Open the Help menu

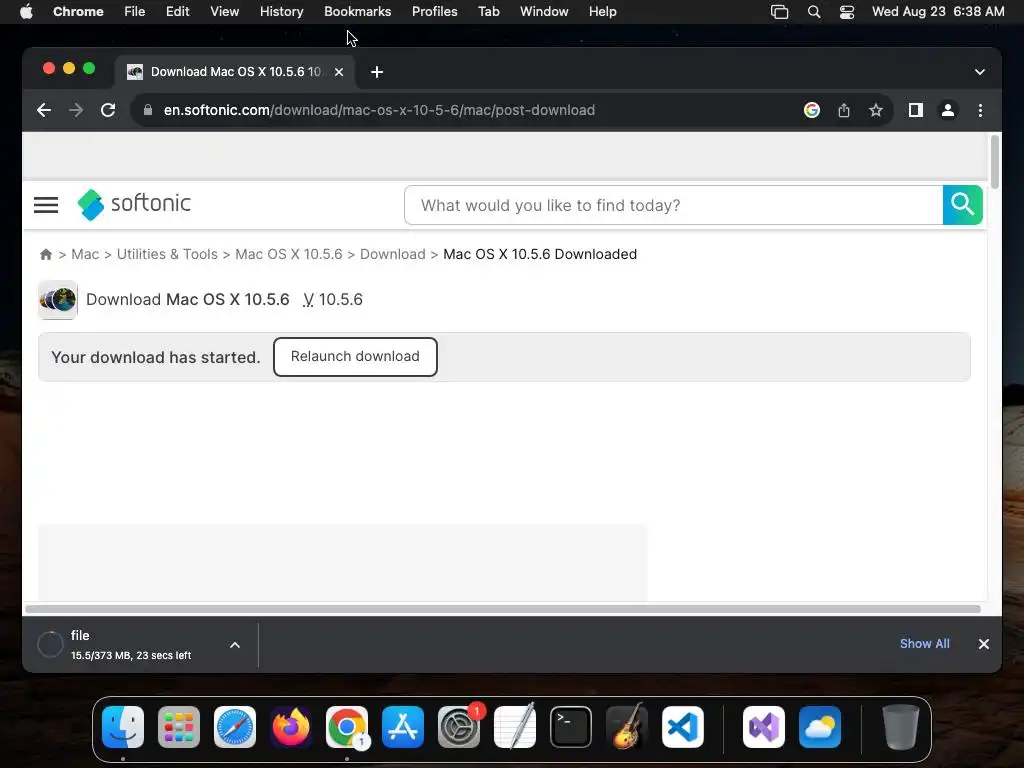602,12
